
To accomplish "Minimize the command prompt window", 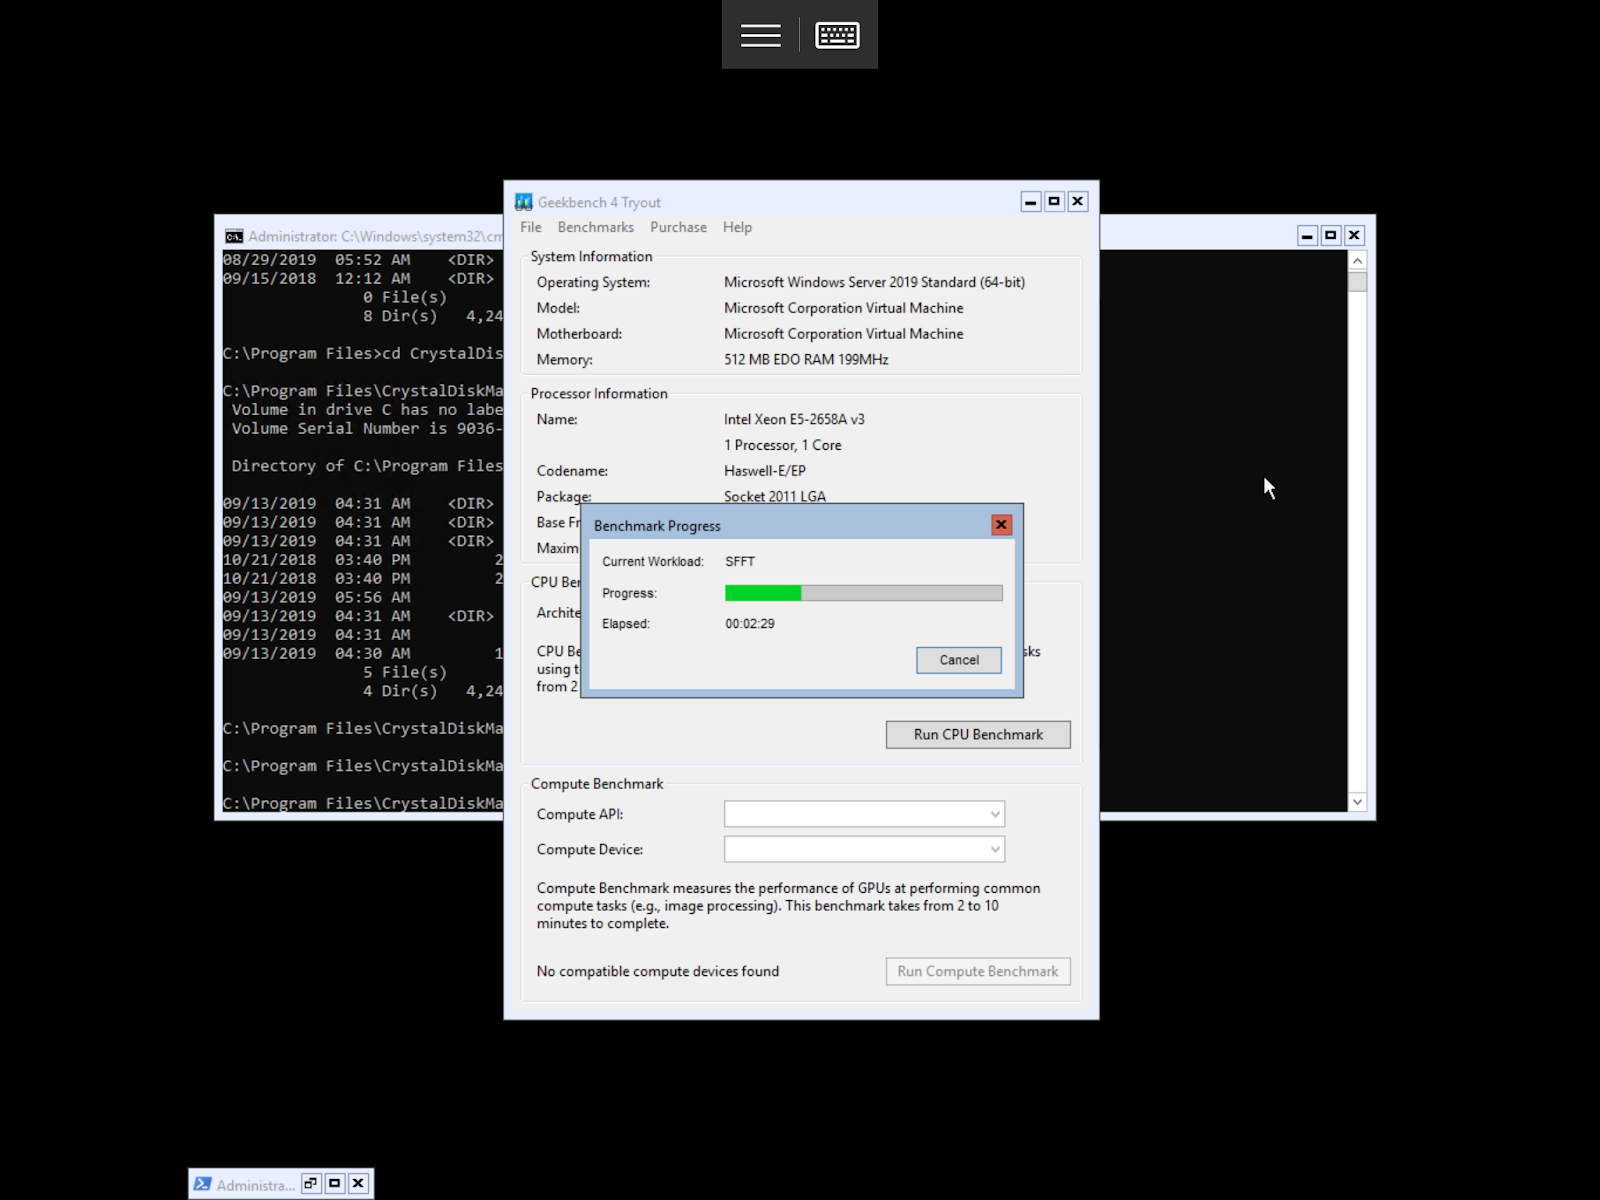I will (x=1307, y=236).
